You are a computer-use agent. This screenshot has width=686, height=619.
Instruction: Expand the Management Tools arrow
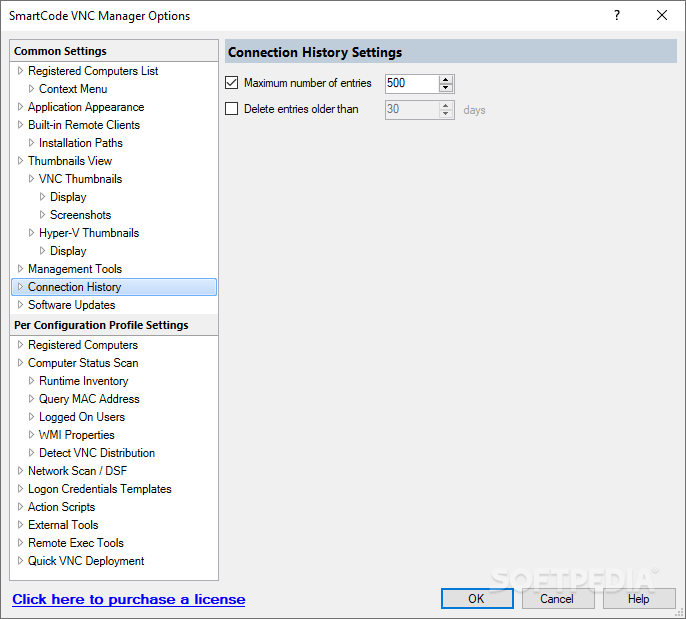pyautogui.click(x=20, y=268)
